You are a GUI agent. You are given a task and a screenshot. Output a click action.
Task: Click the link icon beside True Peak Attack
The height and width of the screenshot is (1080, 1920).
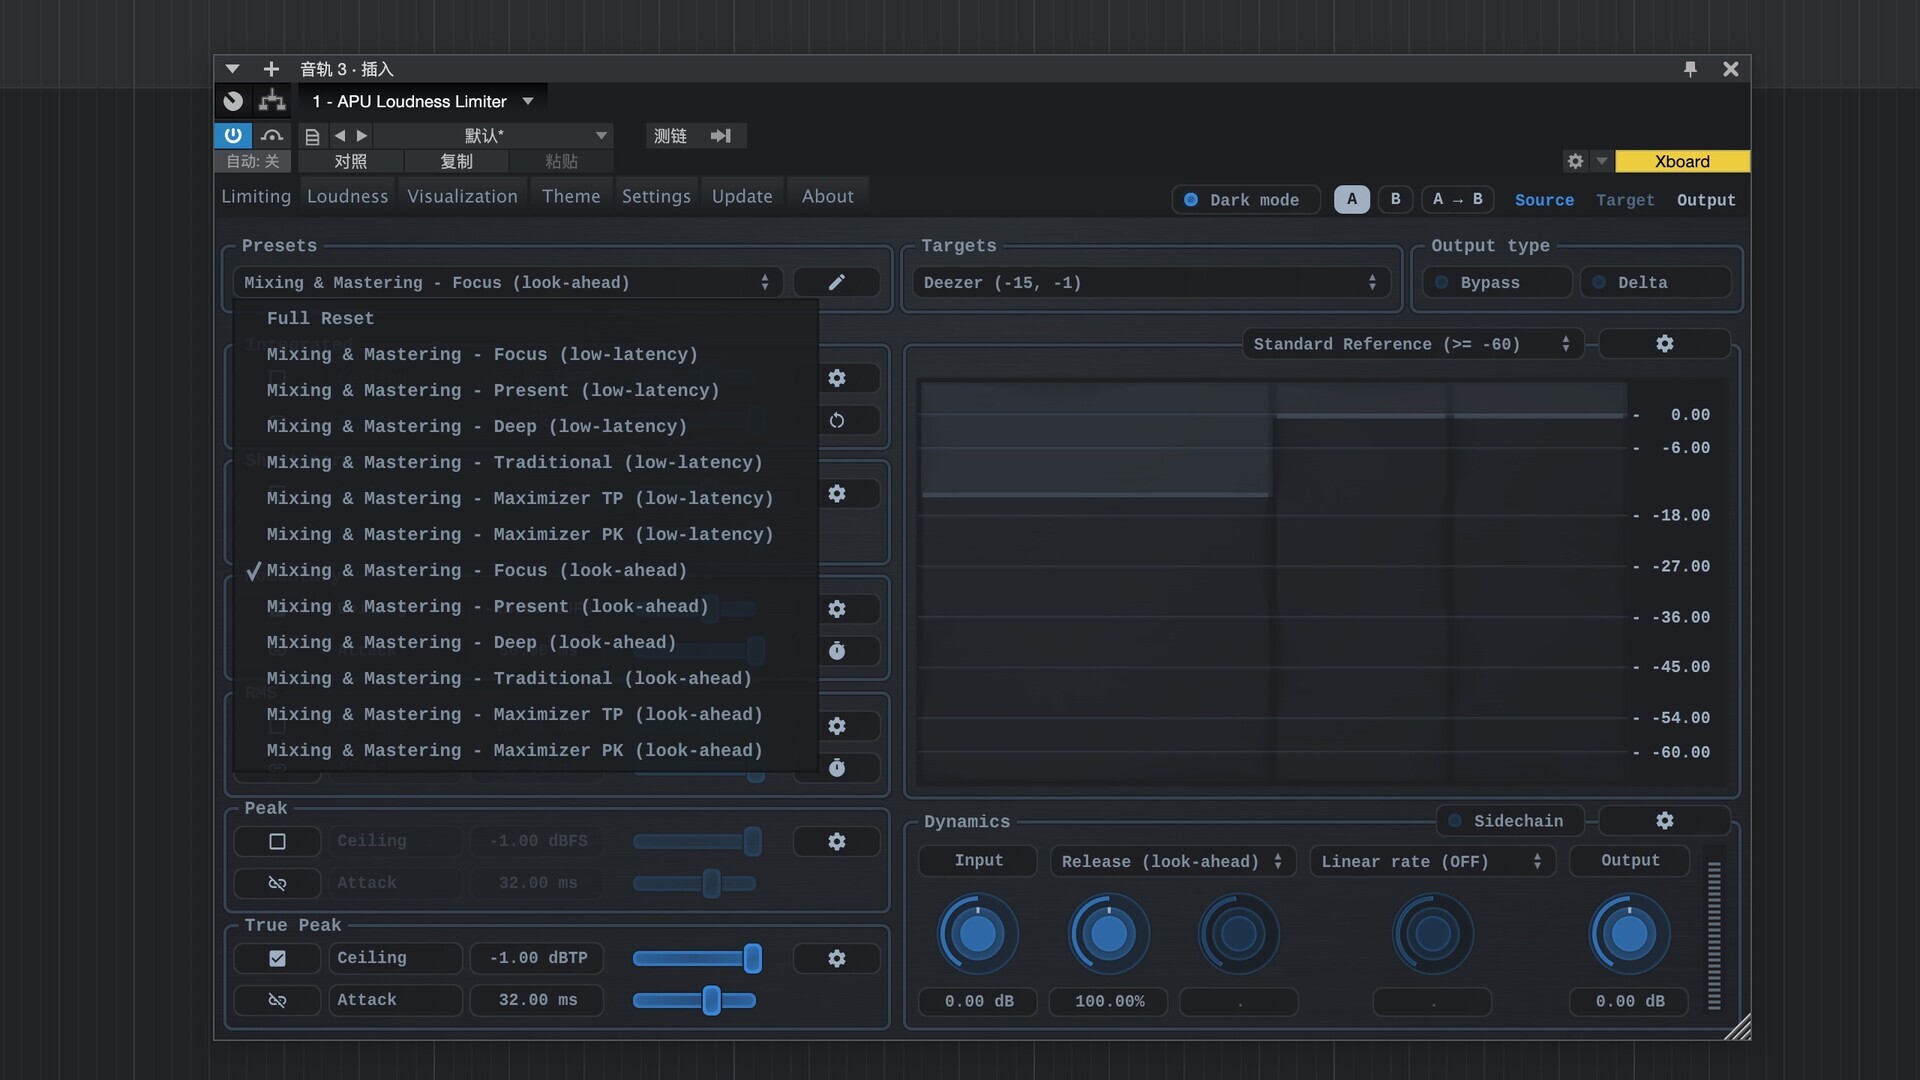coord(277,1000)
